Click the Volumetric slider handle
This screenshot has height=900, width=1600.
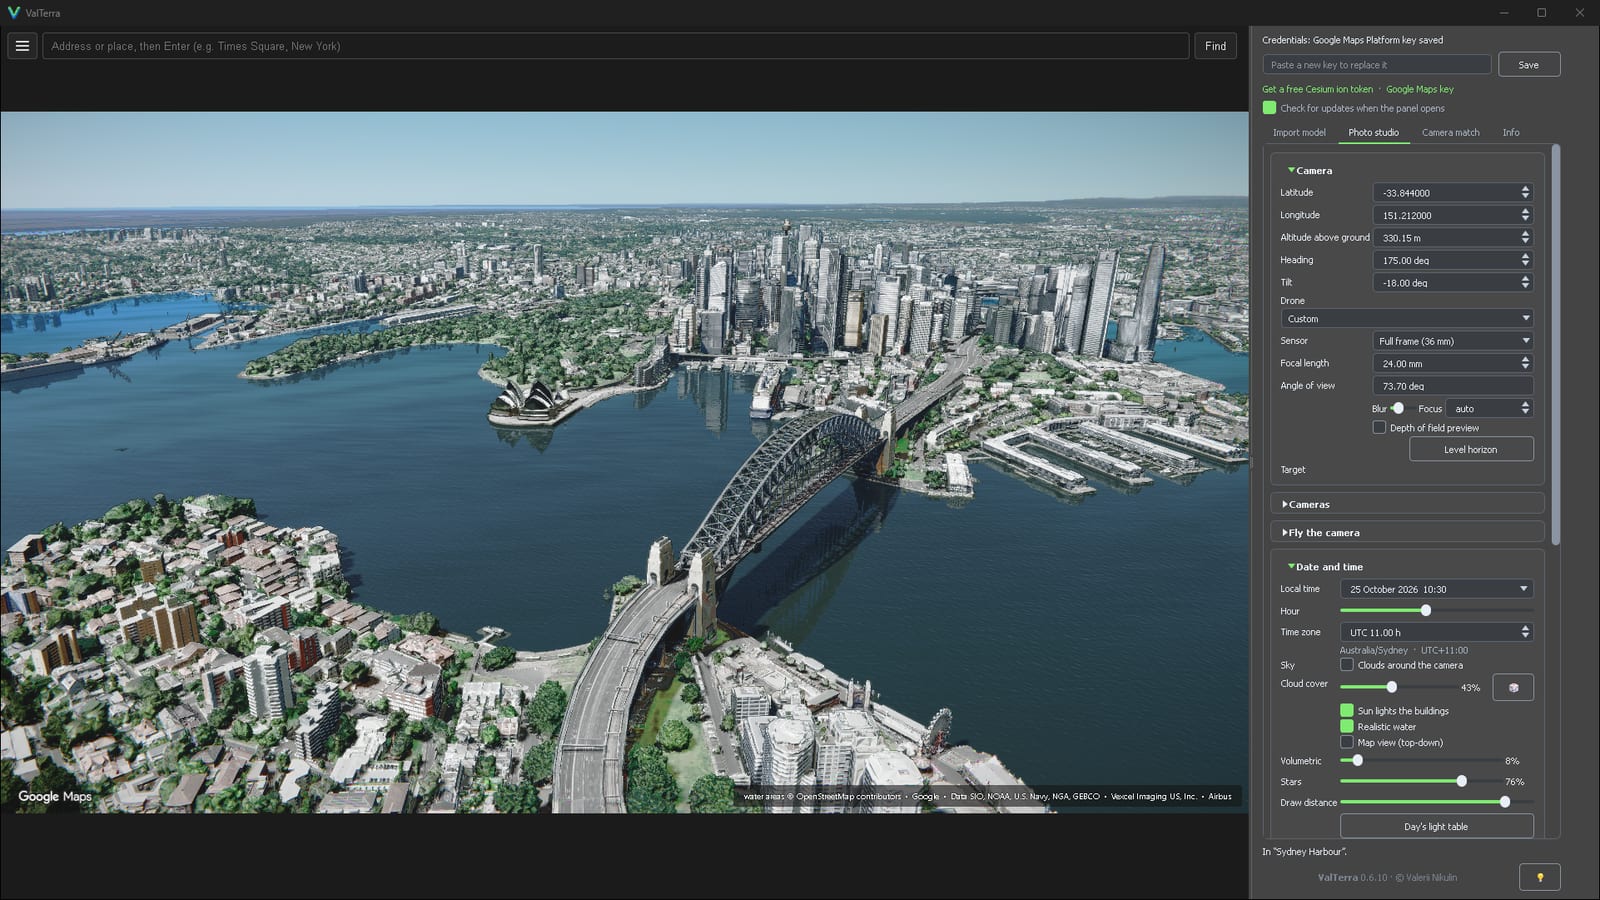pos(1357,760)
